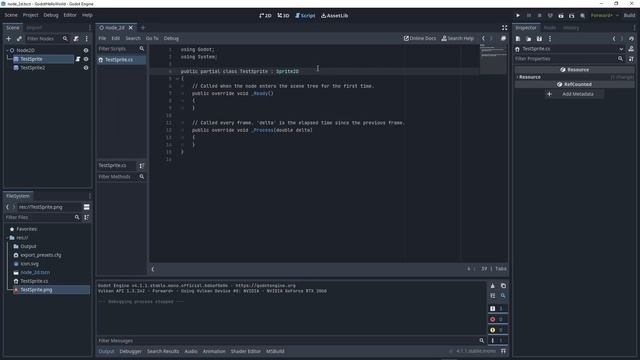The height and width of the screenshot is (360, 640).
Task: Open Inspector property display options
Action: (631, 59)
